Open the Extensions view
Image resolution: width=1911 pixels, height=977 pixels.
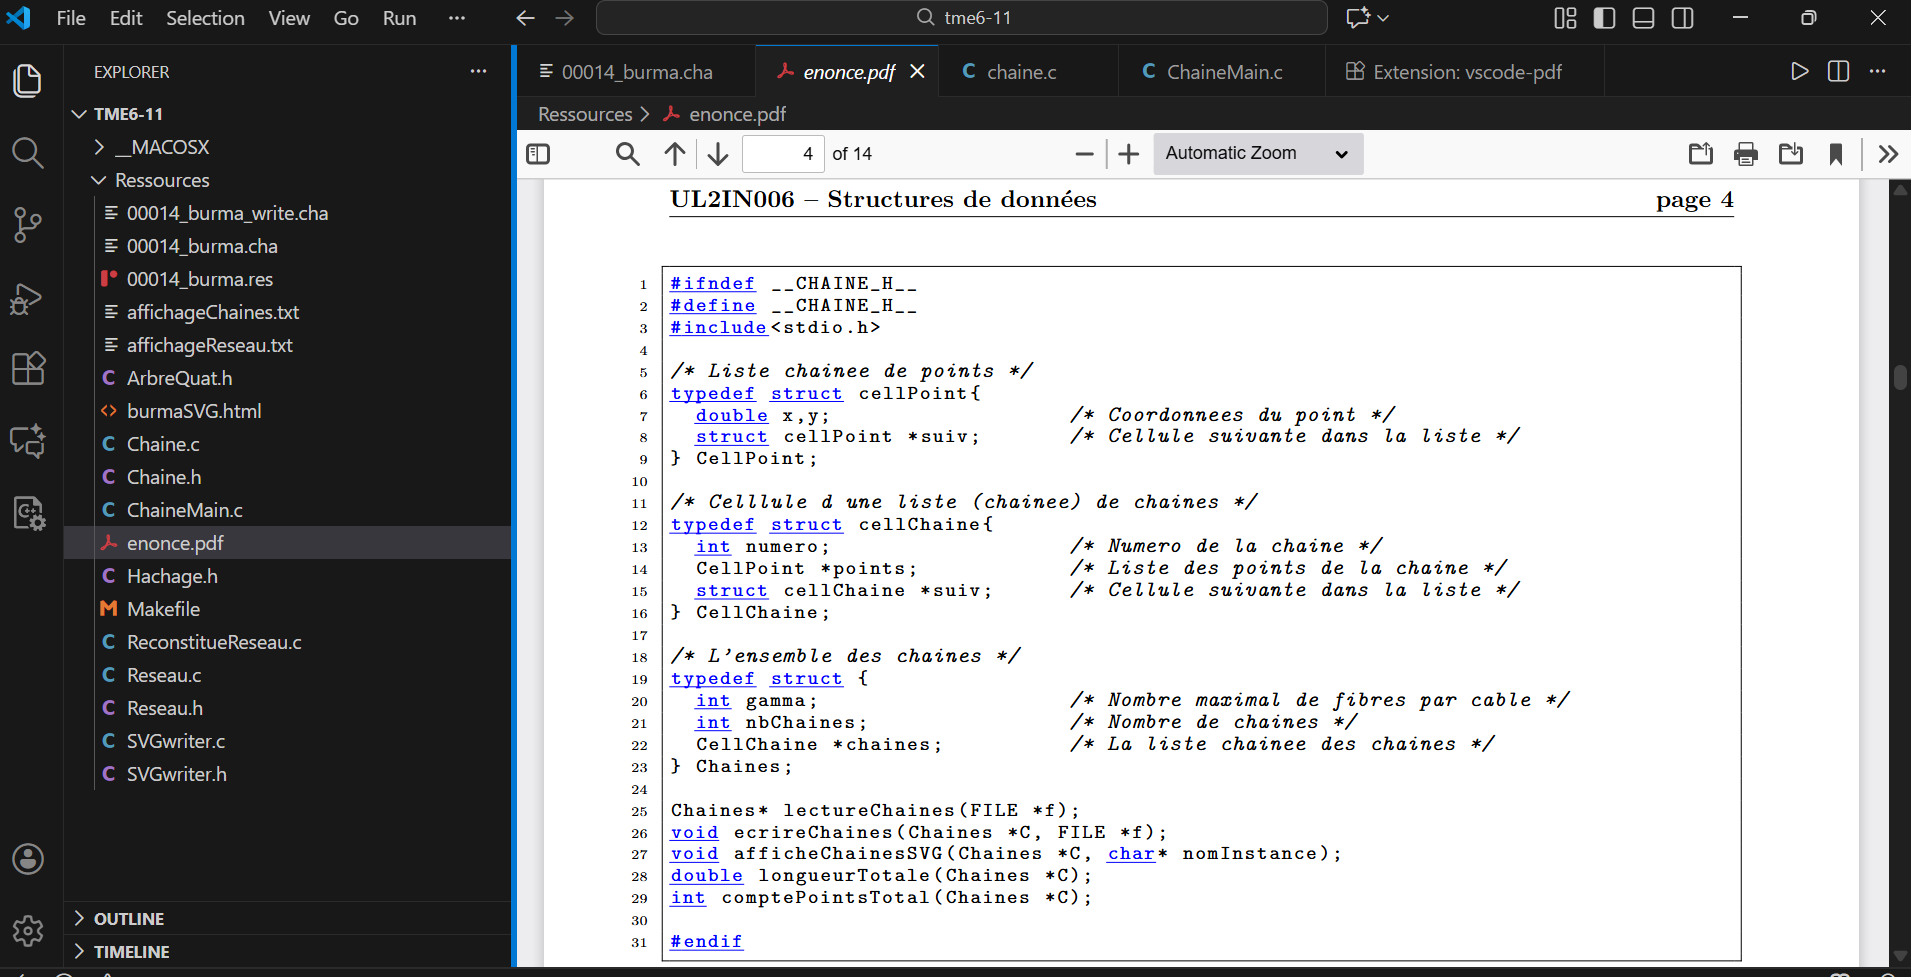pos(27,369)
